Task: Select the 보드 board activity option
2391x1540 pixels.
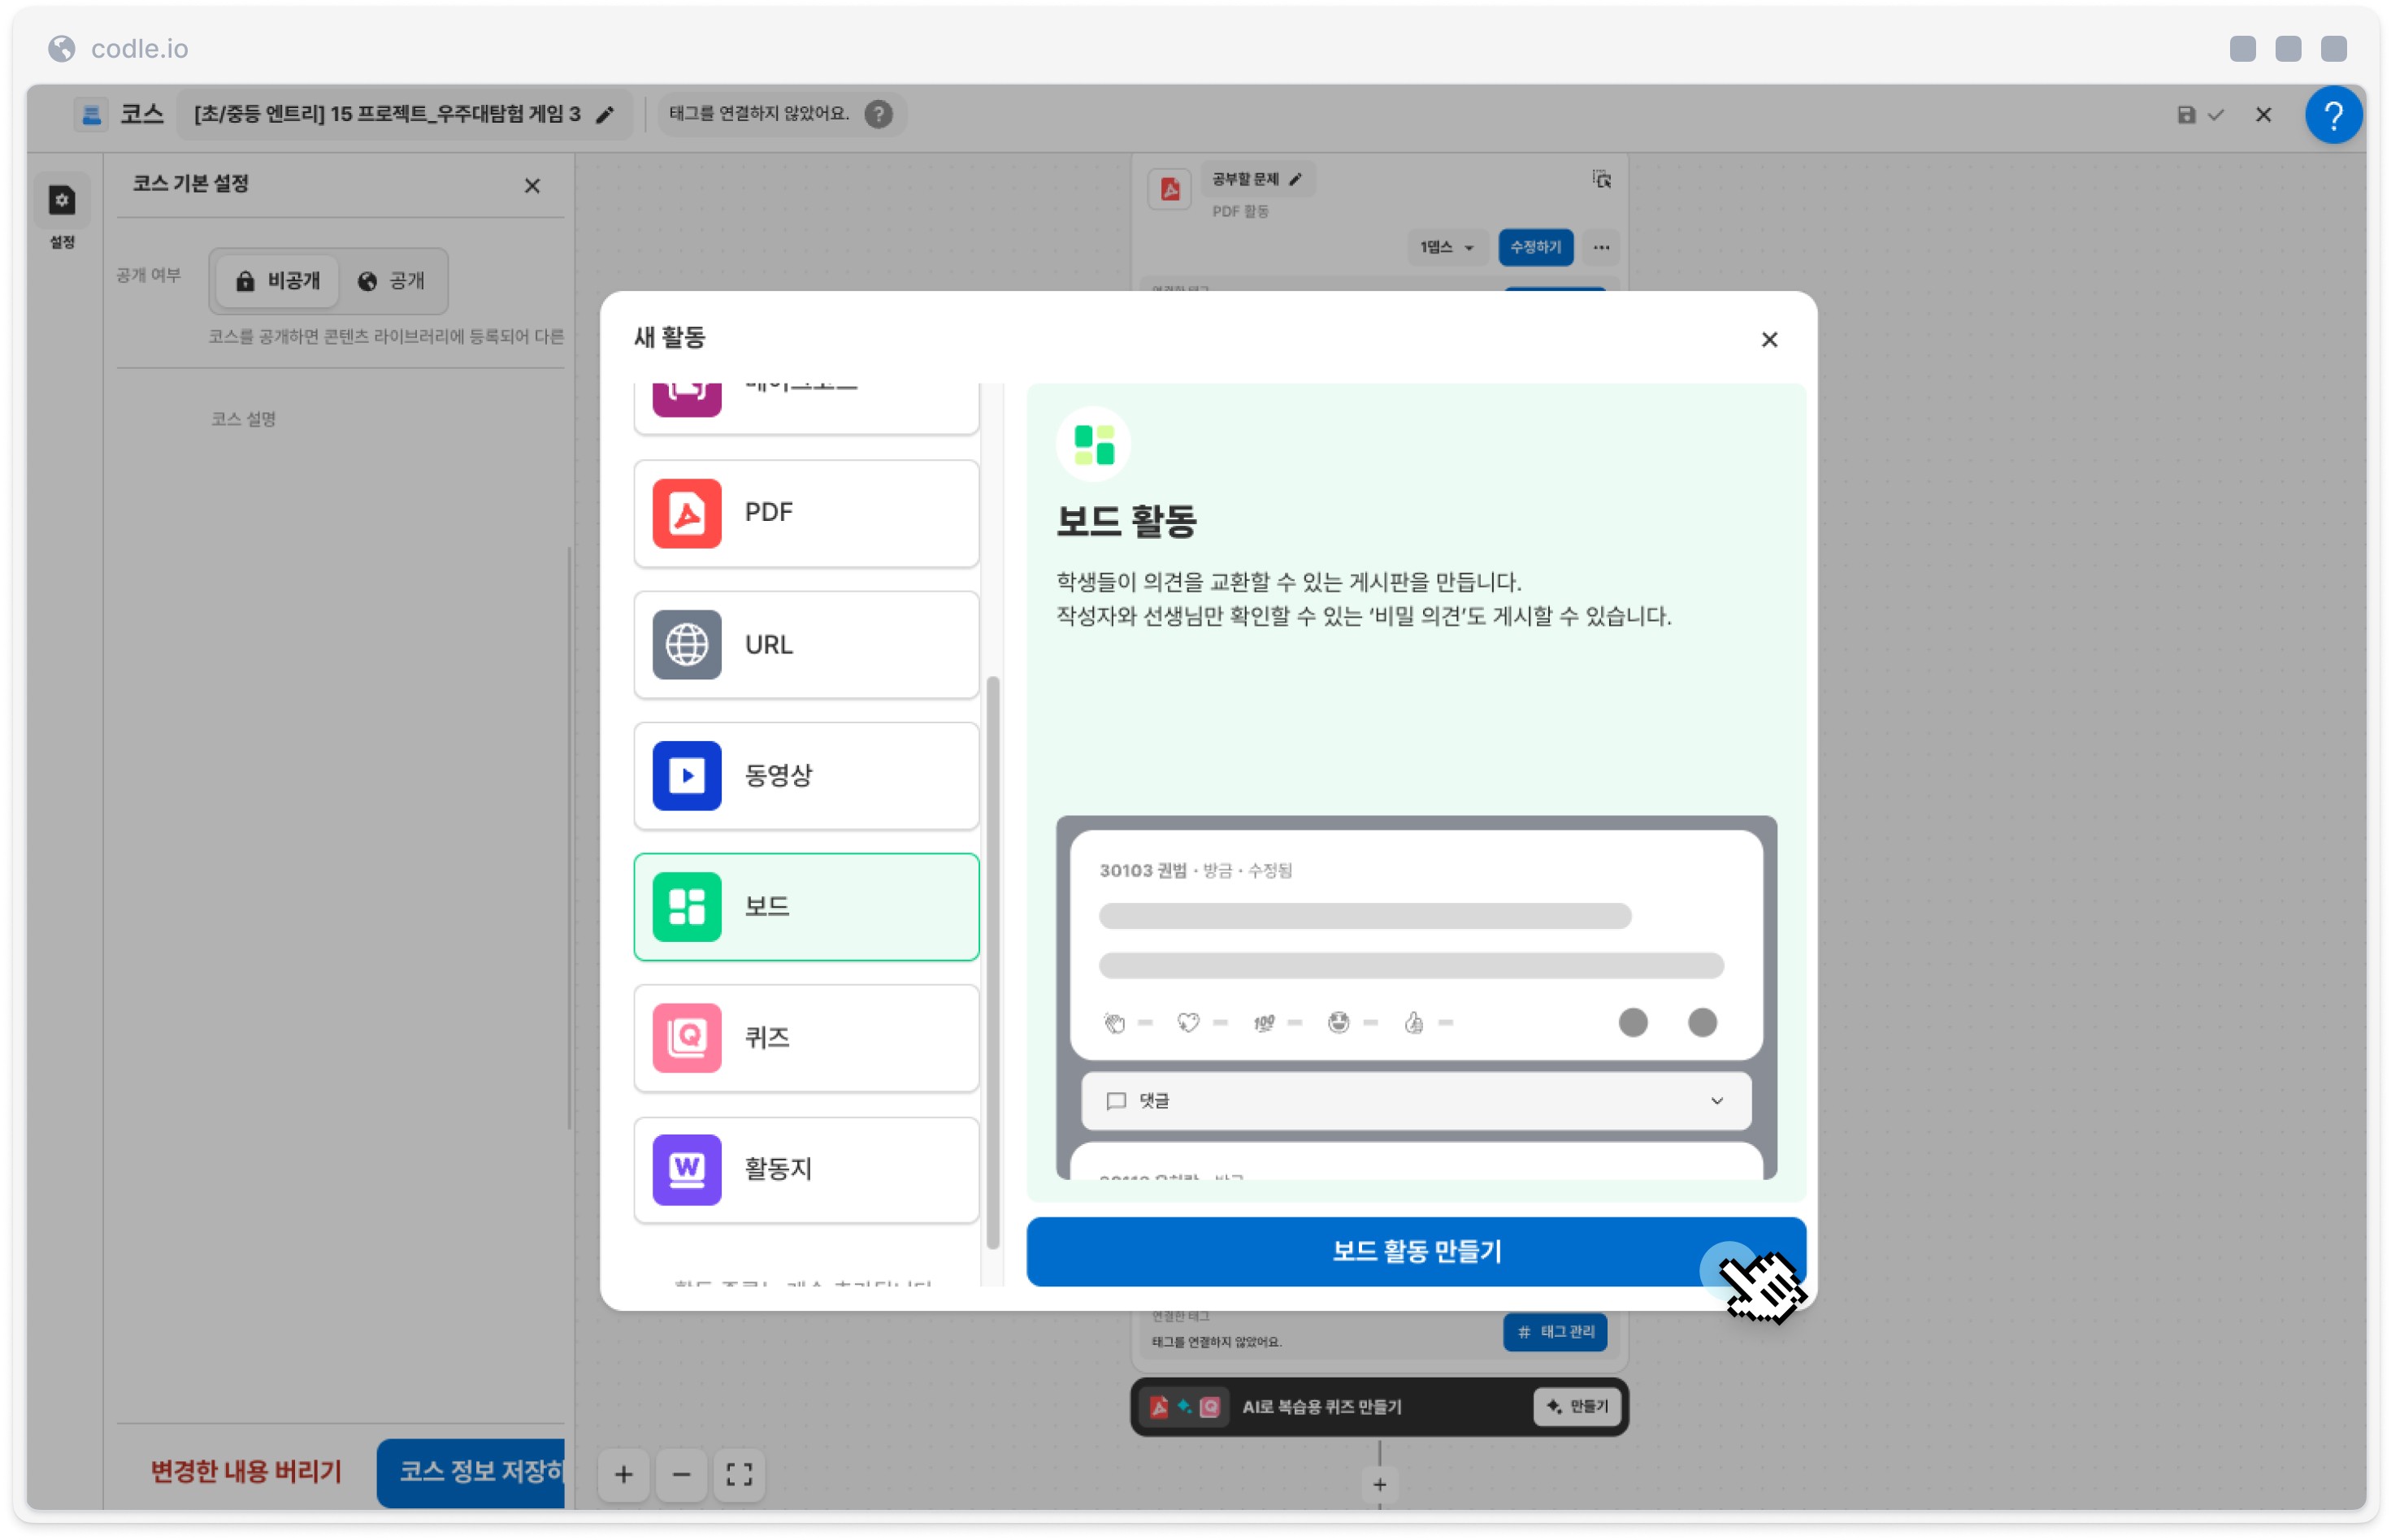Action: point(806,907)
